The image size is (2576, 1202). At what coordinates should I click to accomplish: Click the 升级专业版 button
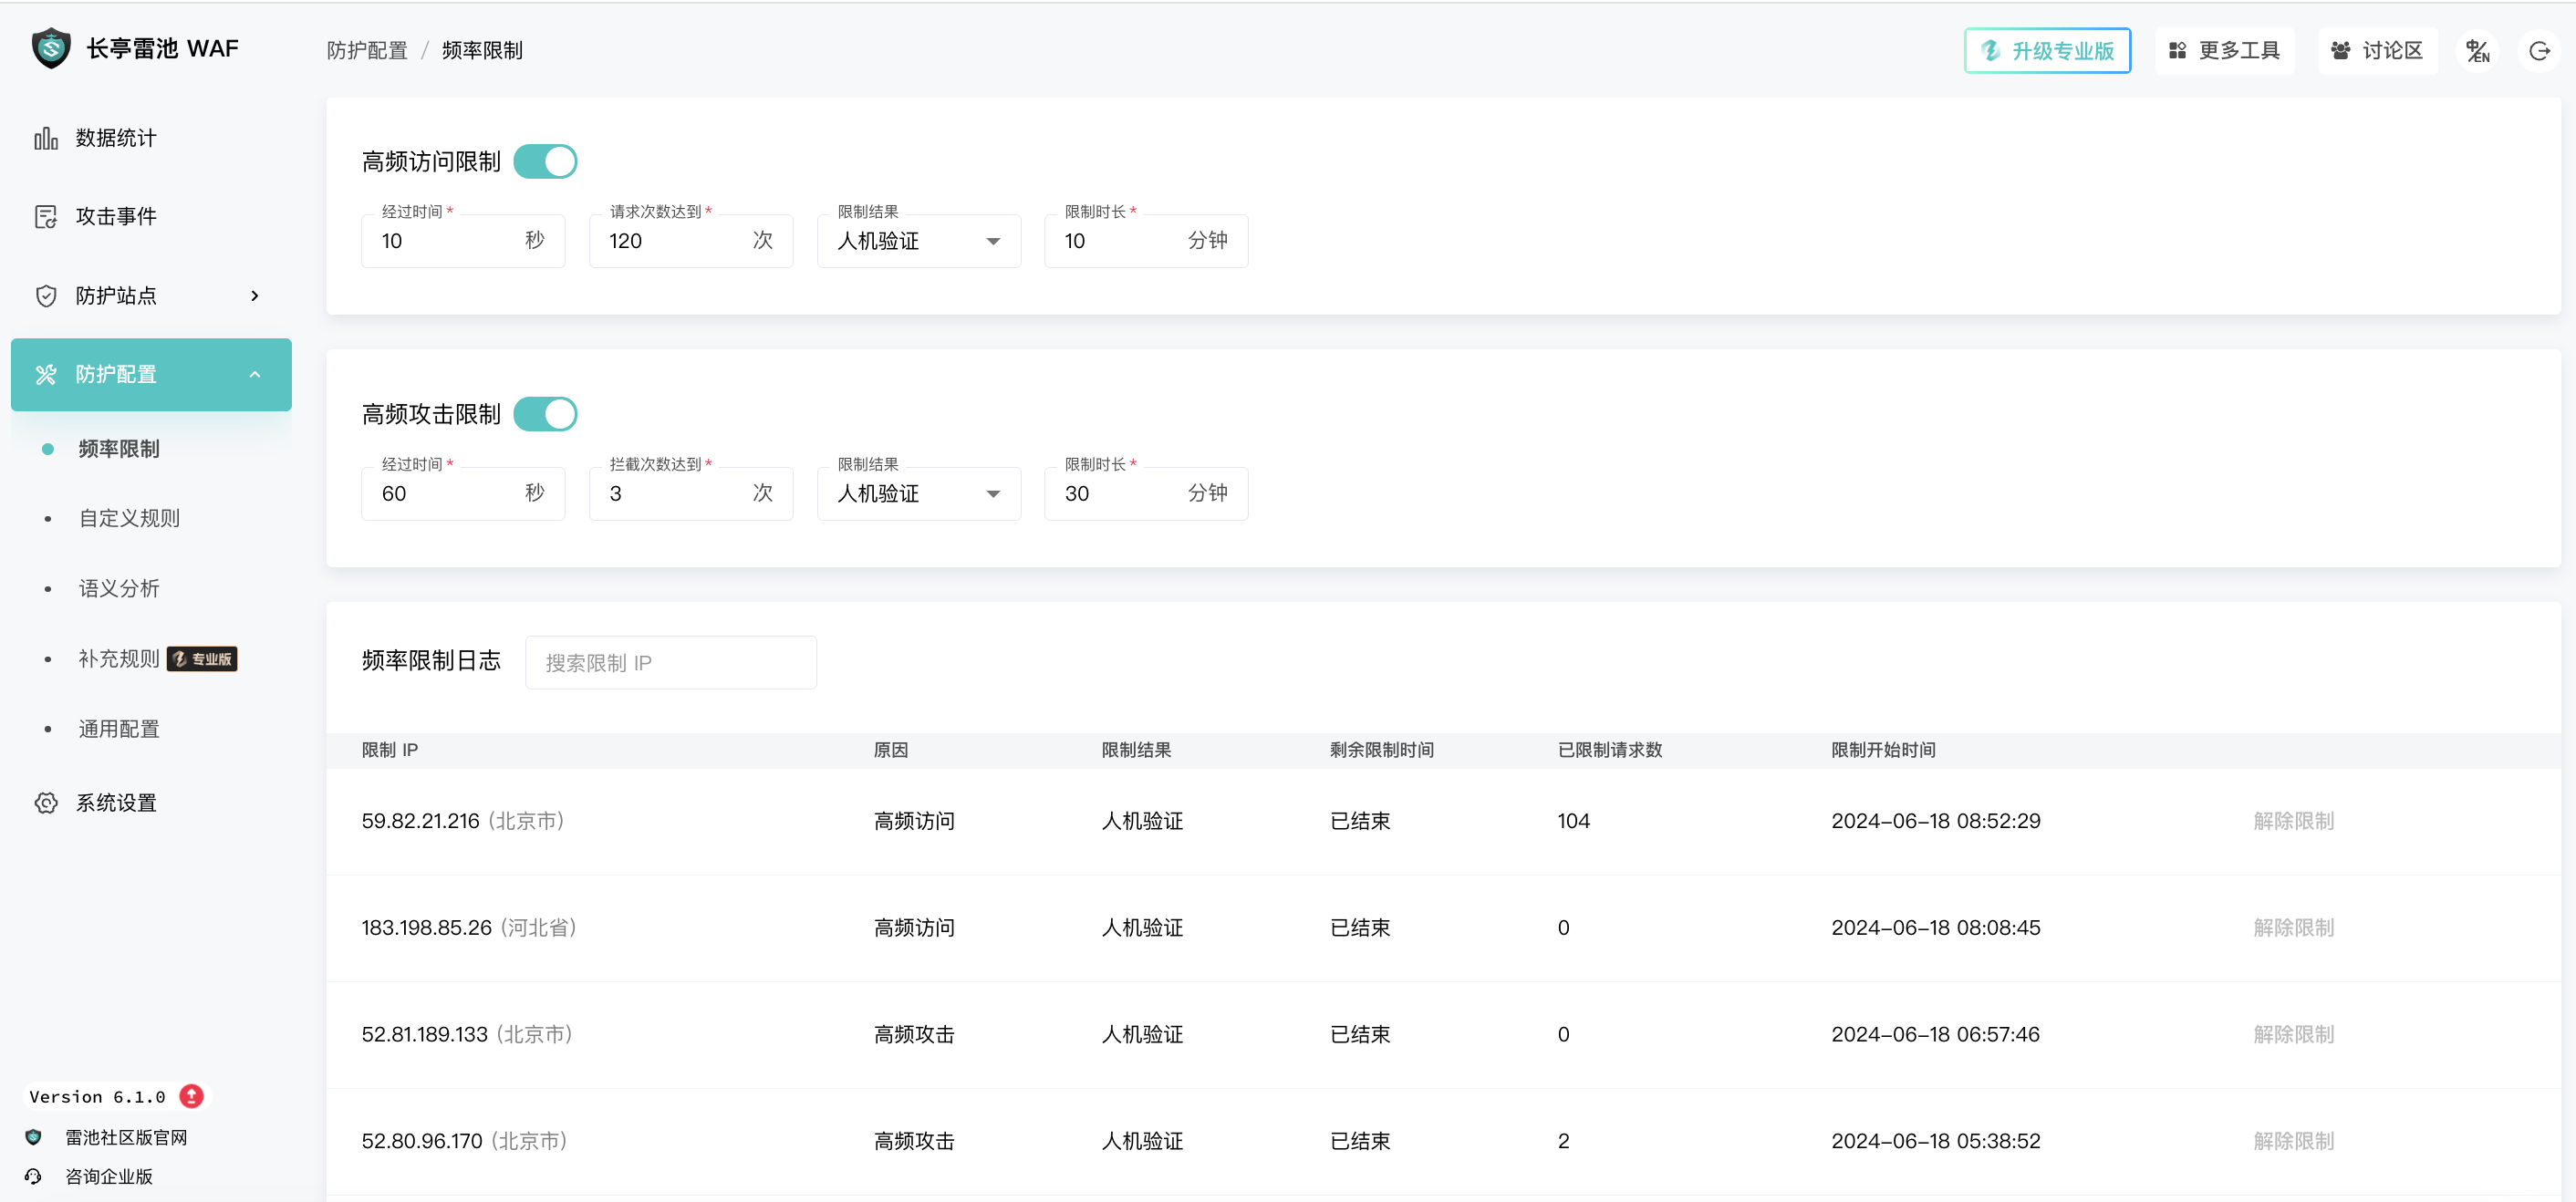coord(2047,51)
